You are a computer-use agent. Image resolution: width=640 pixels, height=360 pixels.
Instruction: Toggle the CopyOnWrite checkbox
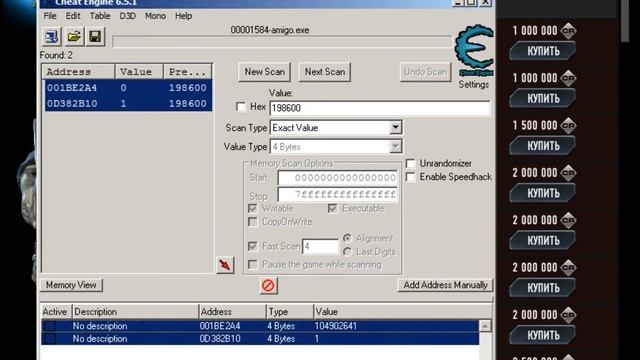point(253,222)
